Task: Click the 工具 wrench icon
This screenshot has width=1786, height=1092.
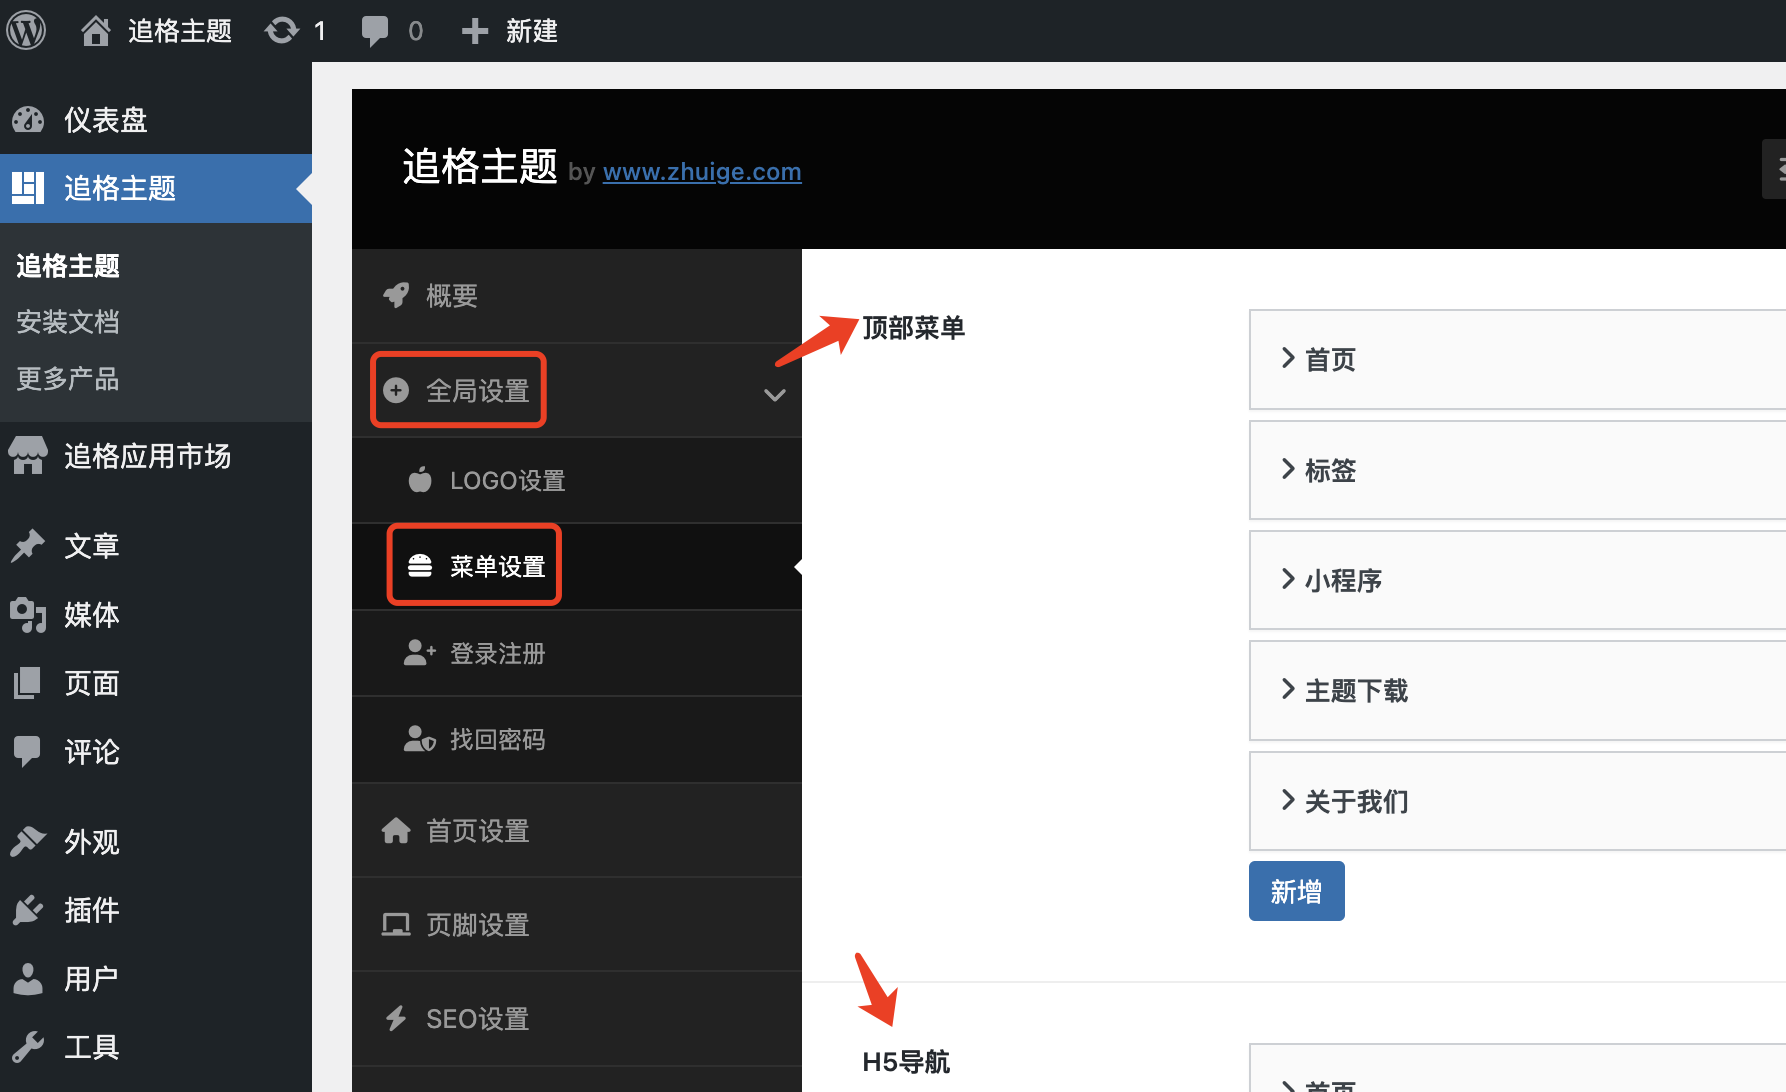Action: [28, 1047]
